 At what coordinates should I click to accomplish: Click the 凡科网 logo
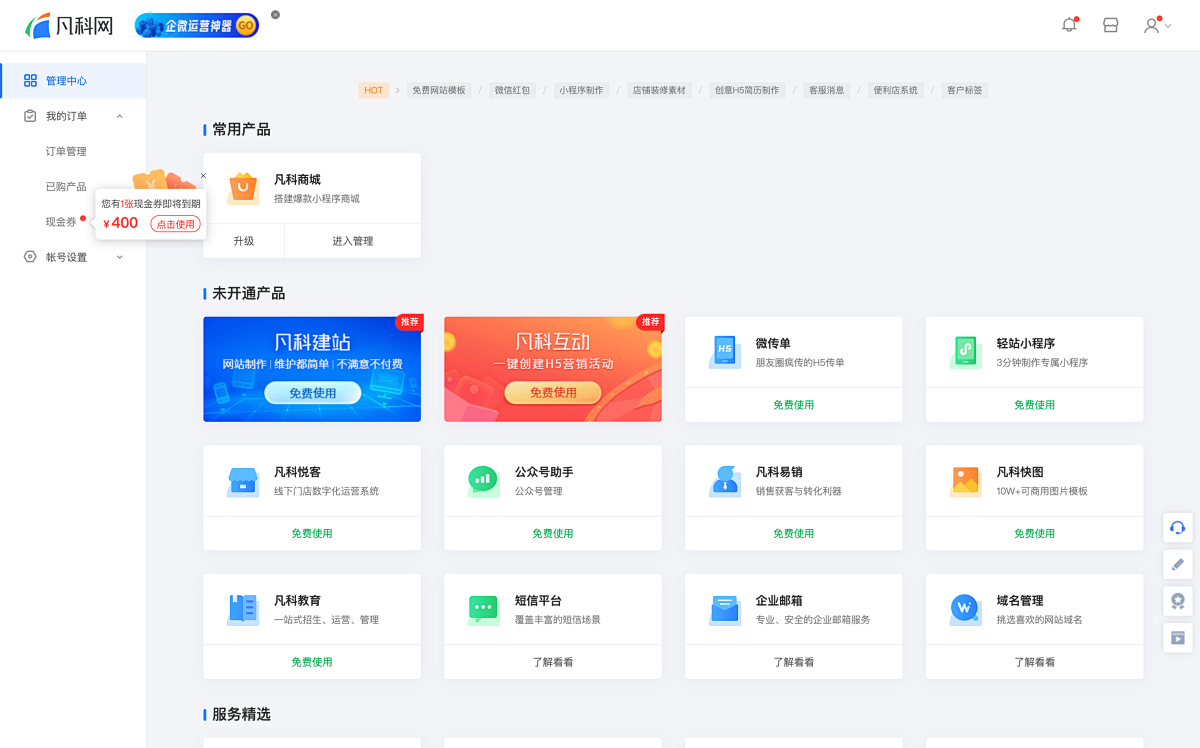click(69, 25)
